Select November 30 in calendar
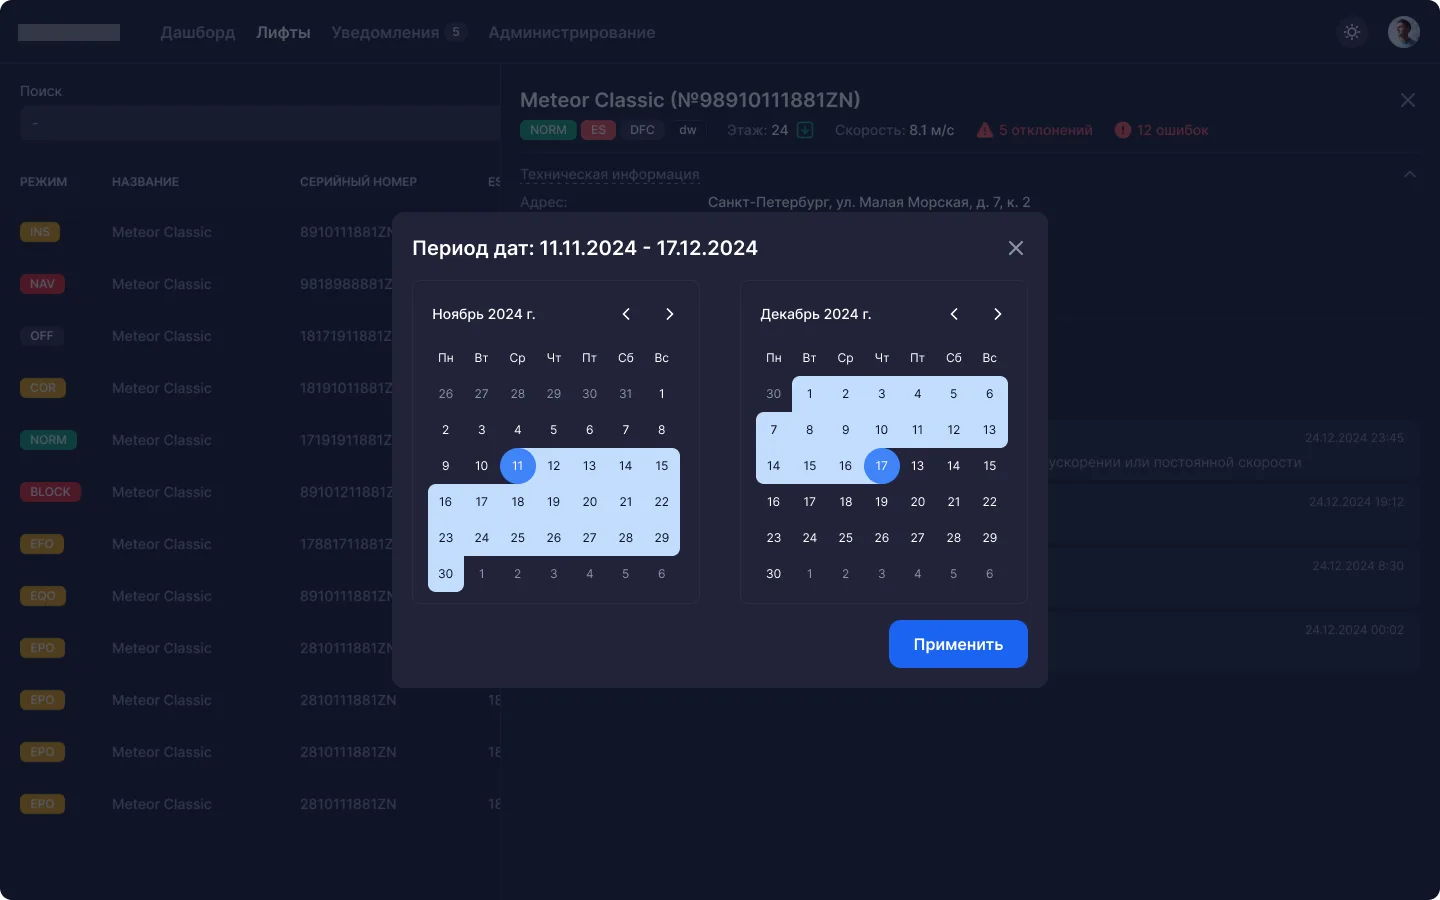The image size is (1440, 900). [x=446, y=574]
